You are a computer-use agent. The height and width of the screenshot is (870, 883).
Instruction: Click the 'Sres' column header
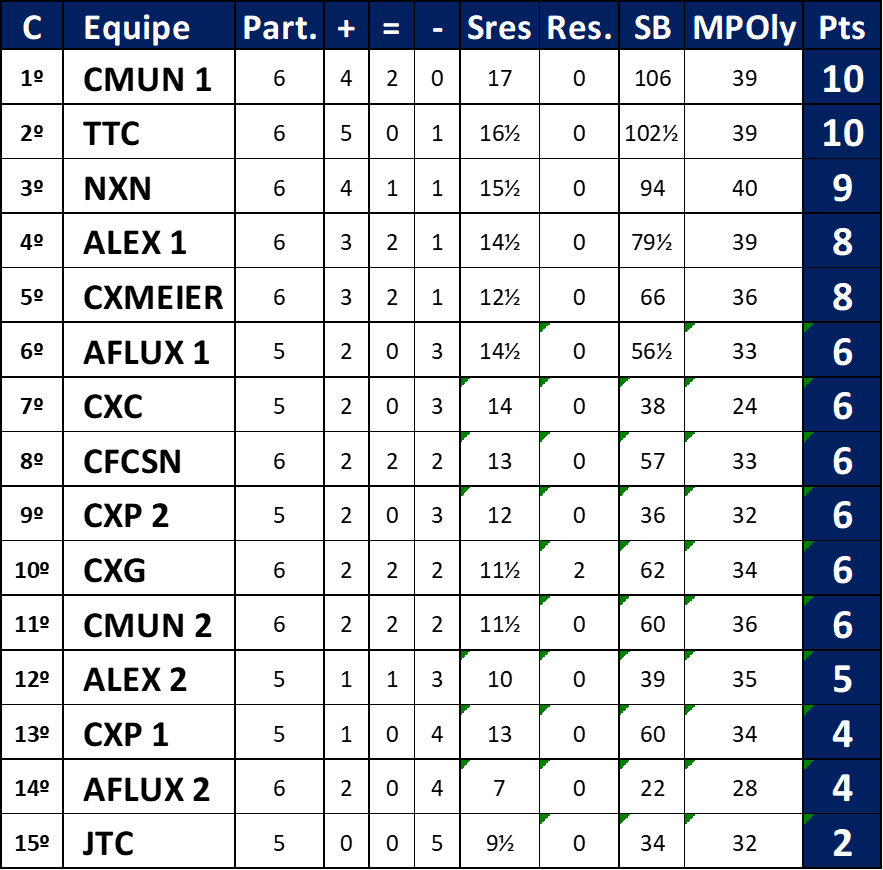499,27
